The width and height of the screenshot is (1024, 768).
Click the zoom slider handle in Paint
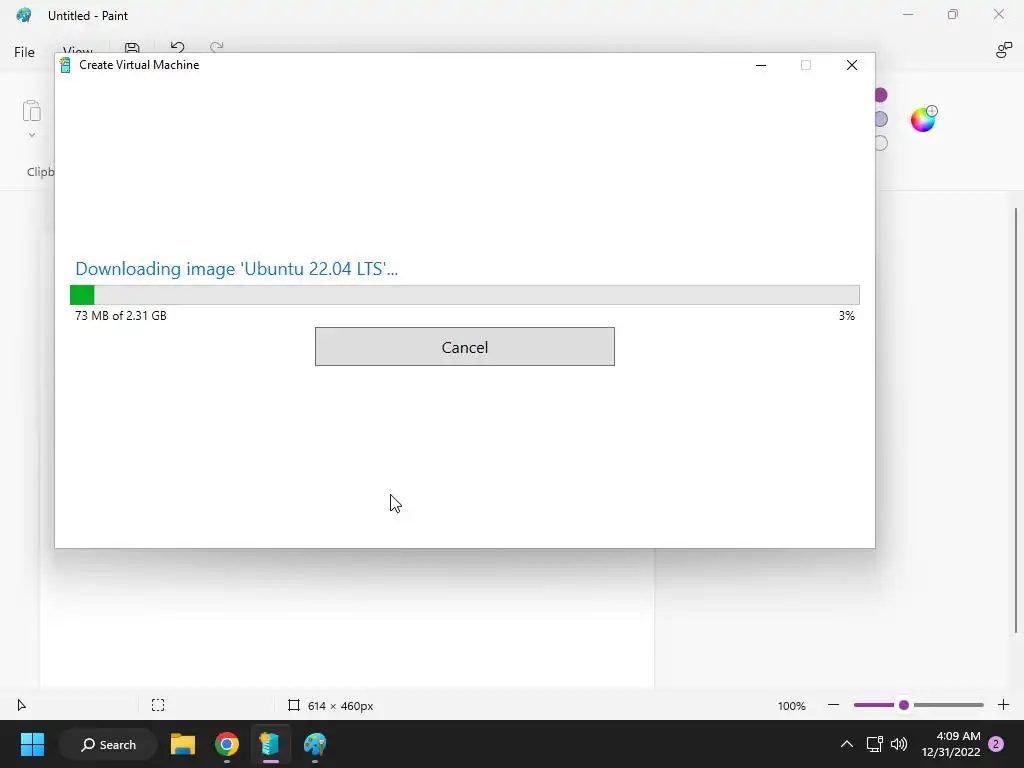(904, 705)
